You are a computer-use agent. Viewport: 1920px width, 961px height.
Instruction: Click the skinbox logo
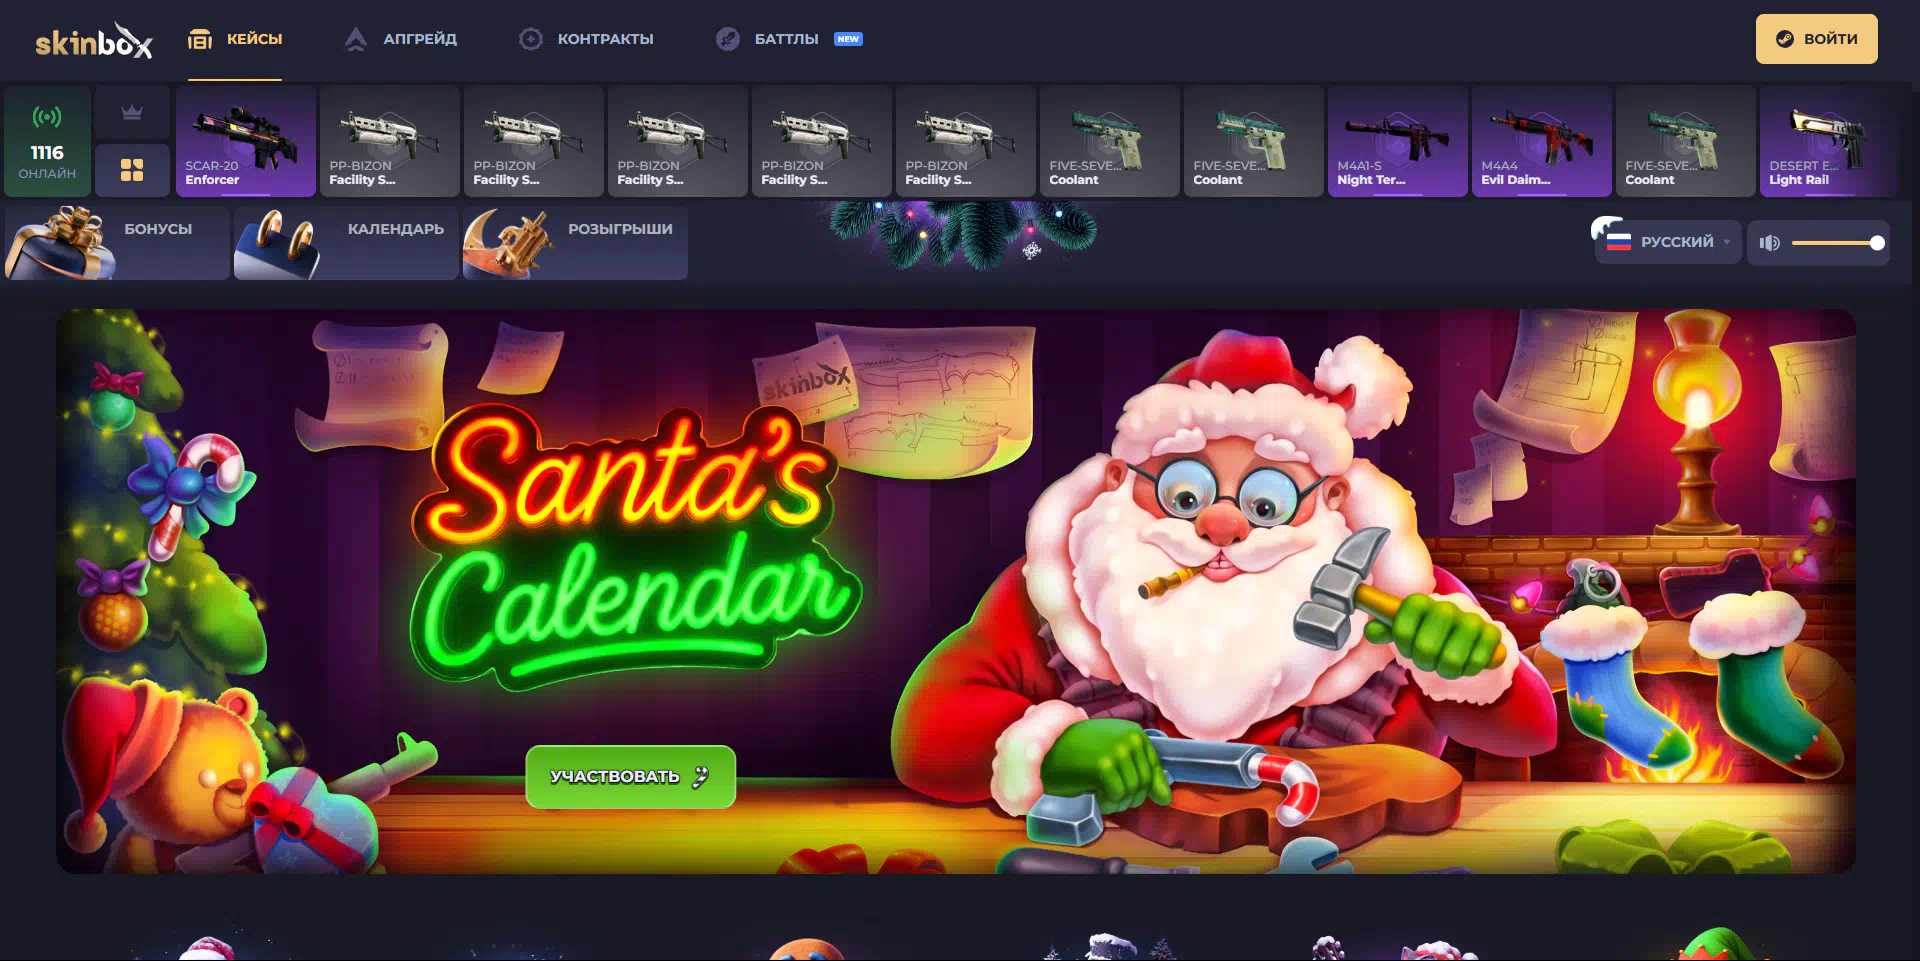coord(93,41)
